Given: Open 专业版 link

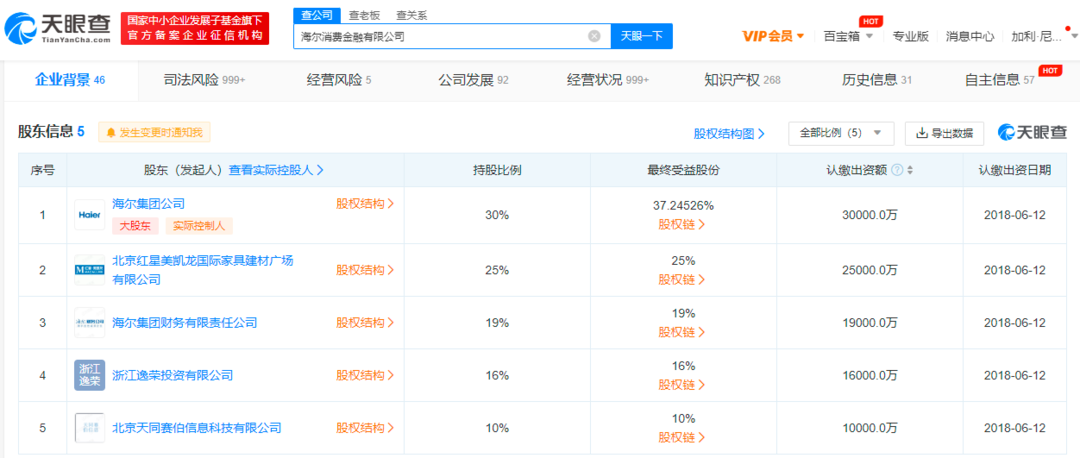Looking at the screenshot, I should [911, 36].
